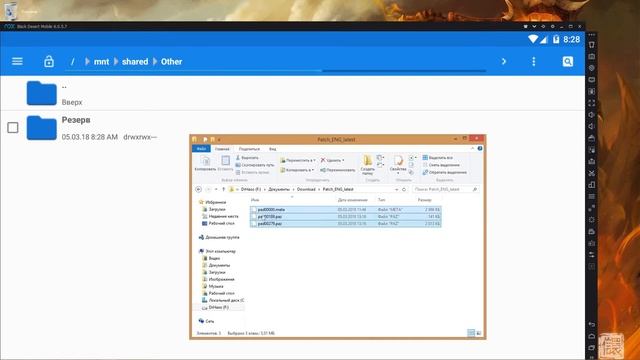
Task: Select pad00279.paz file in Explorer
Action: pyautogui.click(x=345, y=224)
